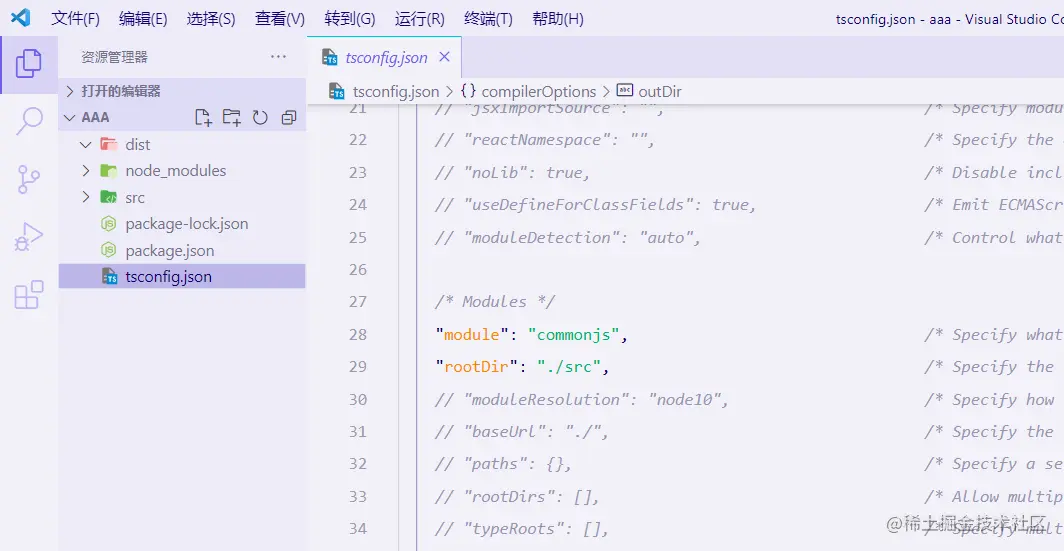The width and height of the screenshot is (1064, 551).
Task: Select tsconfig.json in the explorer tree
Action: coord(182,277)
